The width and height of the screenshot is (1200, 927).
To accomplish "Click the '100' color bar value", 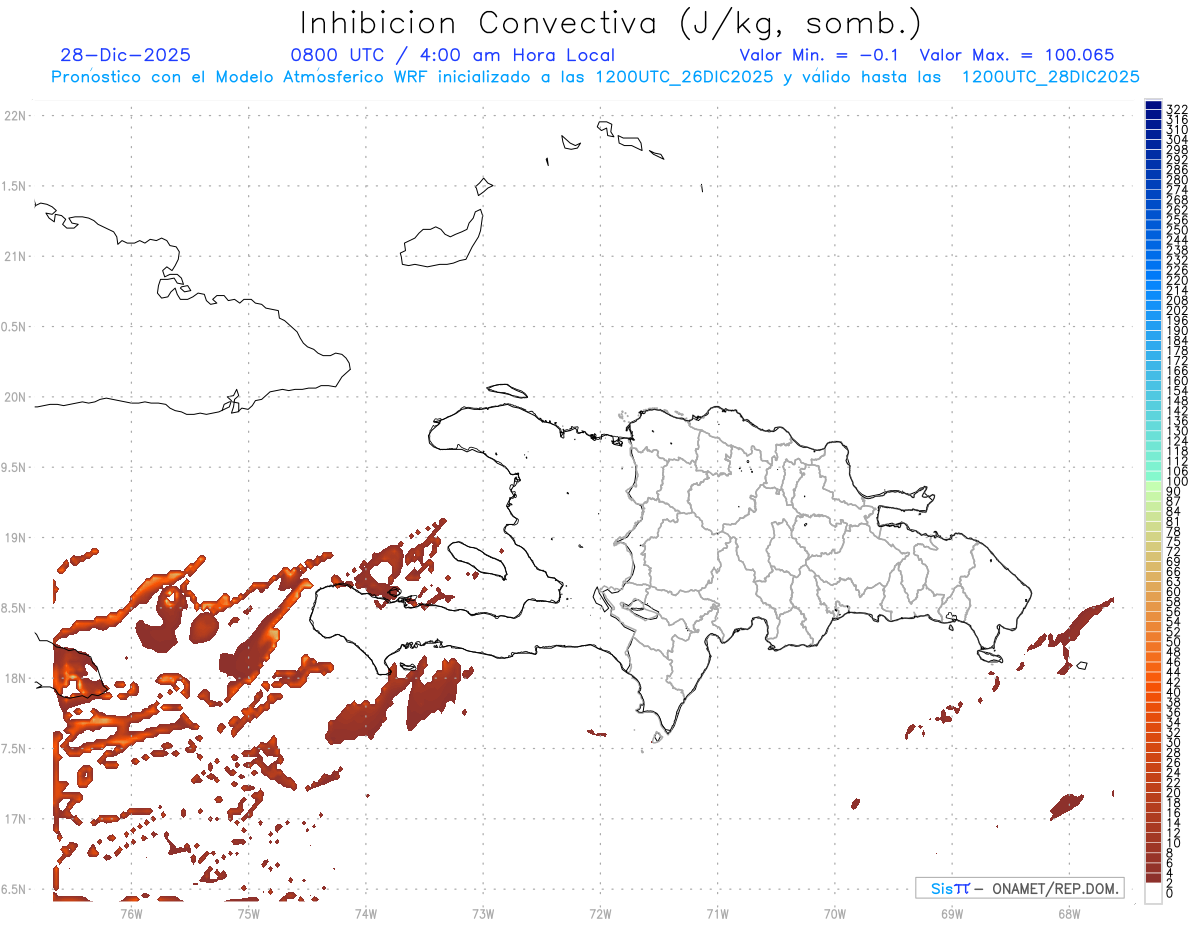I will (1176, 482).
